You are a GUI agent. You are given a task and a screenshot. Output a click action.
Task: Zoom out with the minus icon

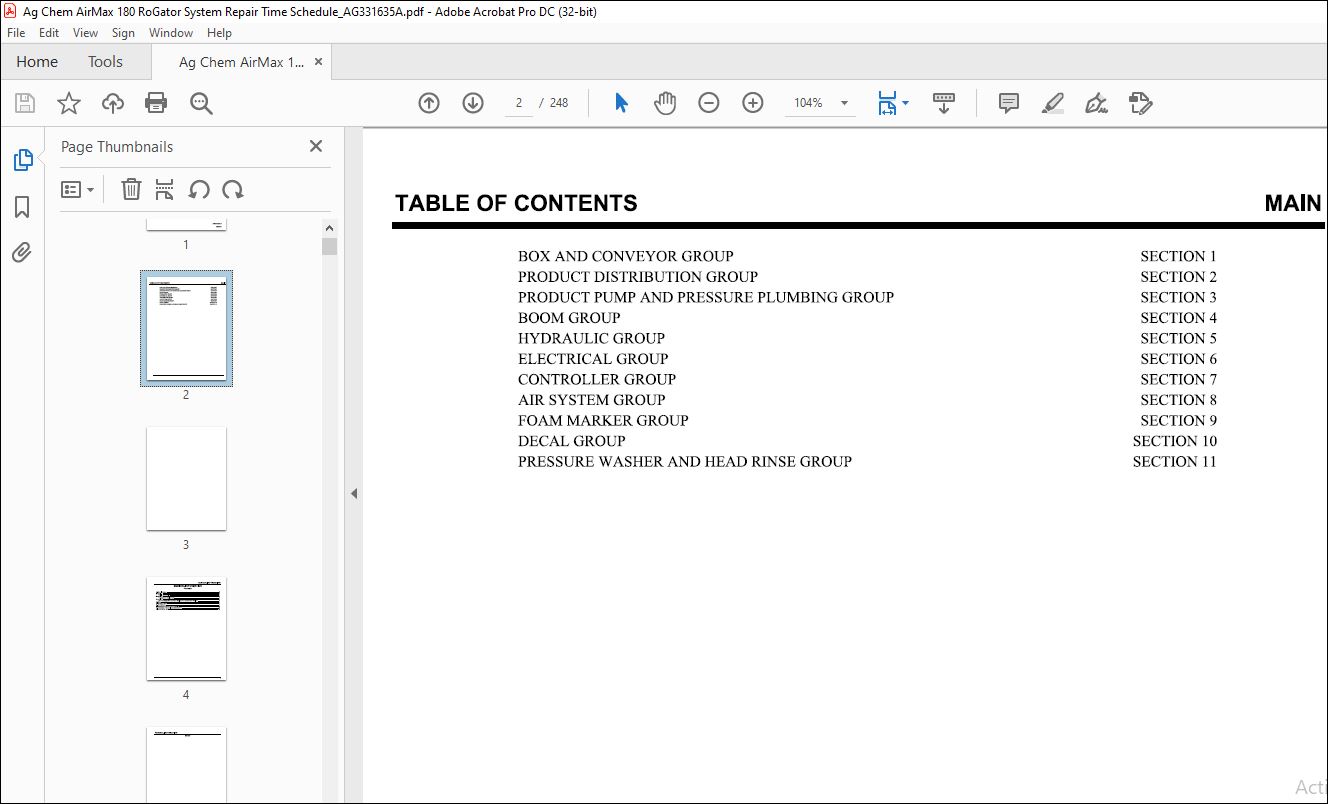pyautogui.click(x=709, y=103)
